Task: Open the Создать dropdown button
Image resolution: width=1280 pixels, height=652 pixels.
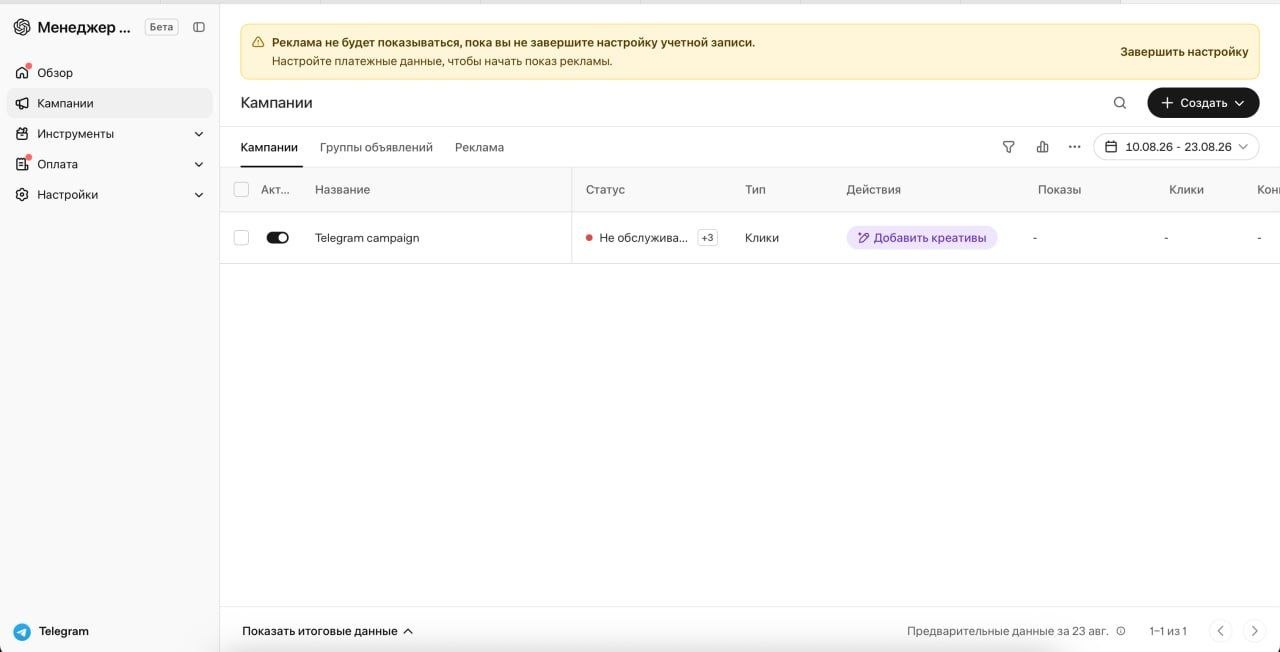Action: pos(1203,103)
